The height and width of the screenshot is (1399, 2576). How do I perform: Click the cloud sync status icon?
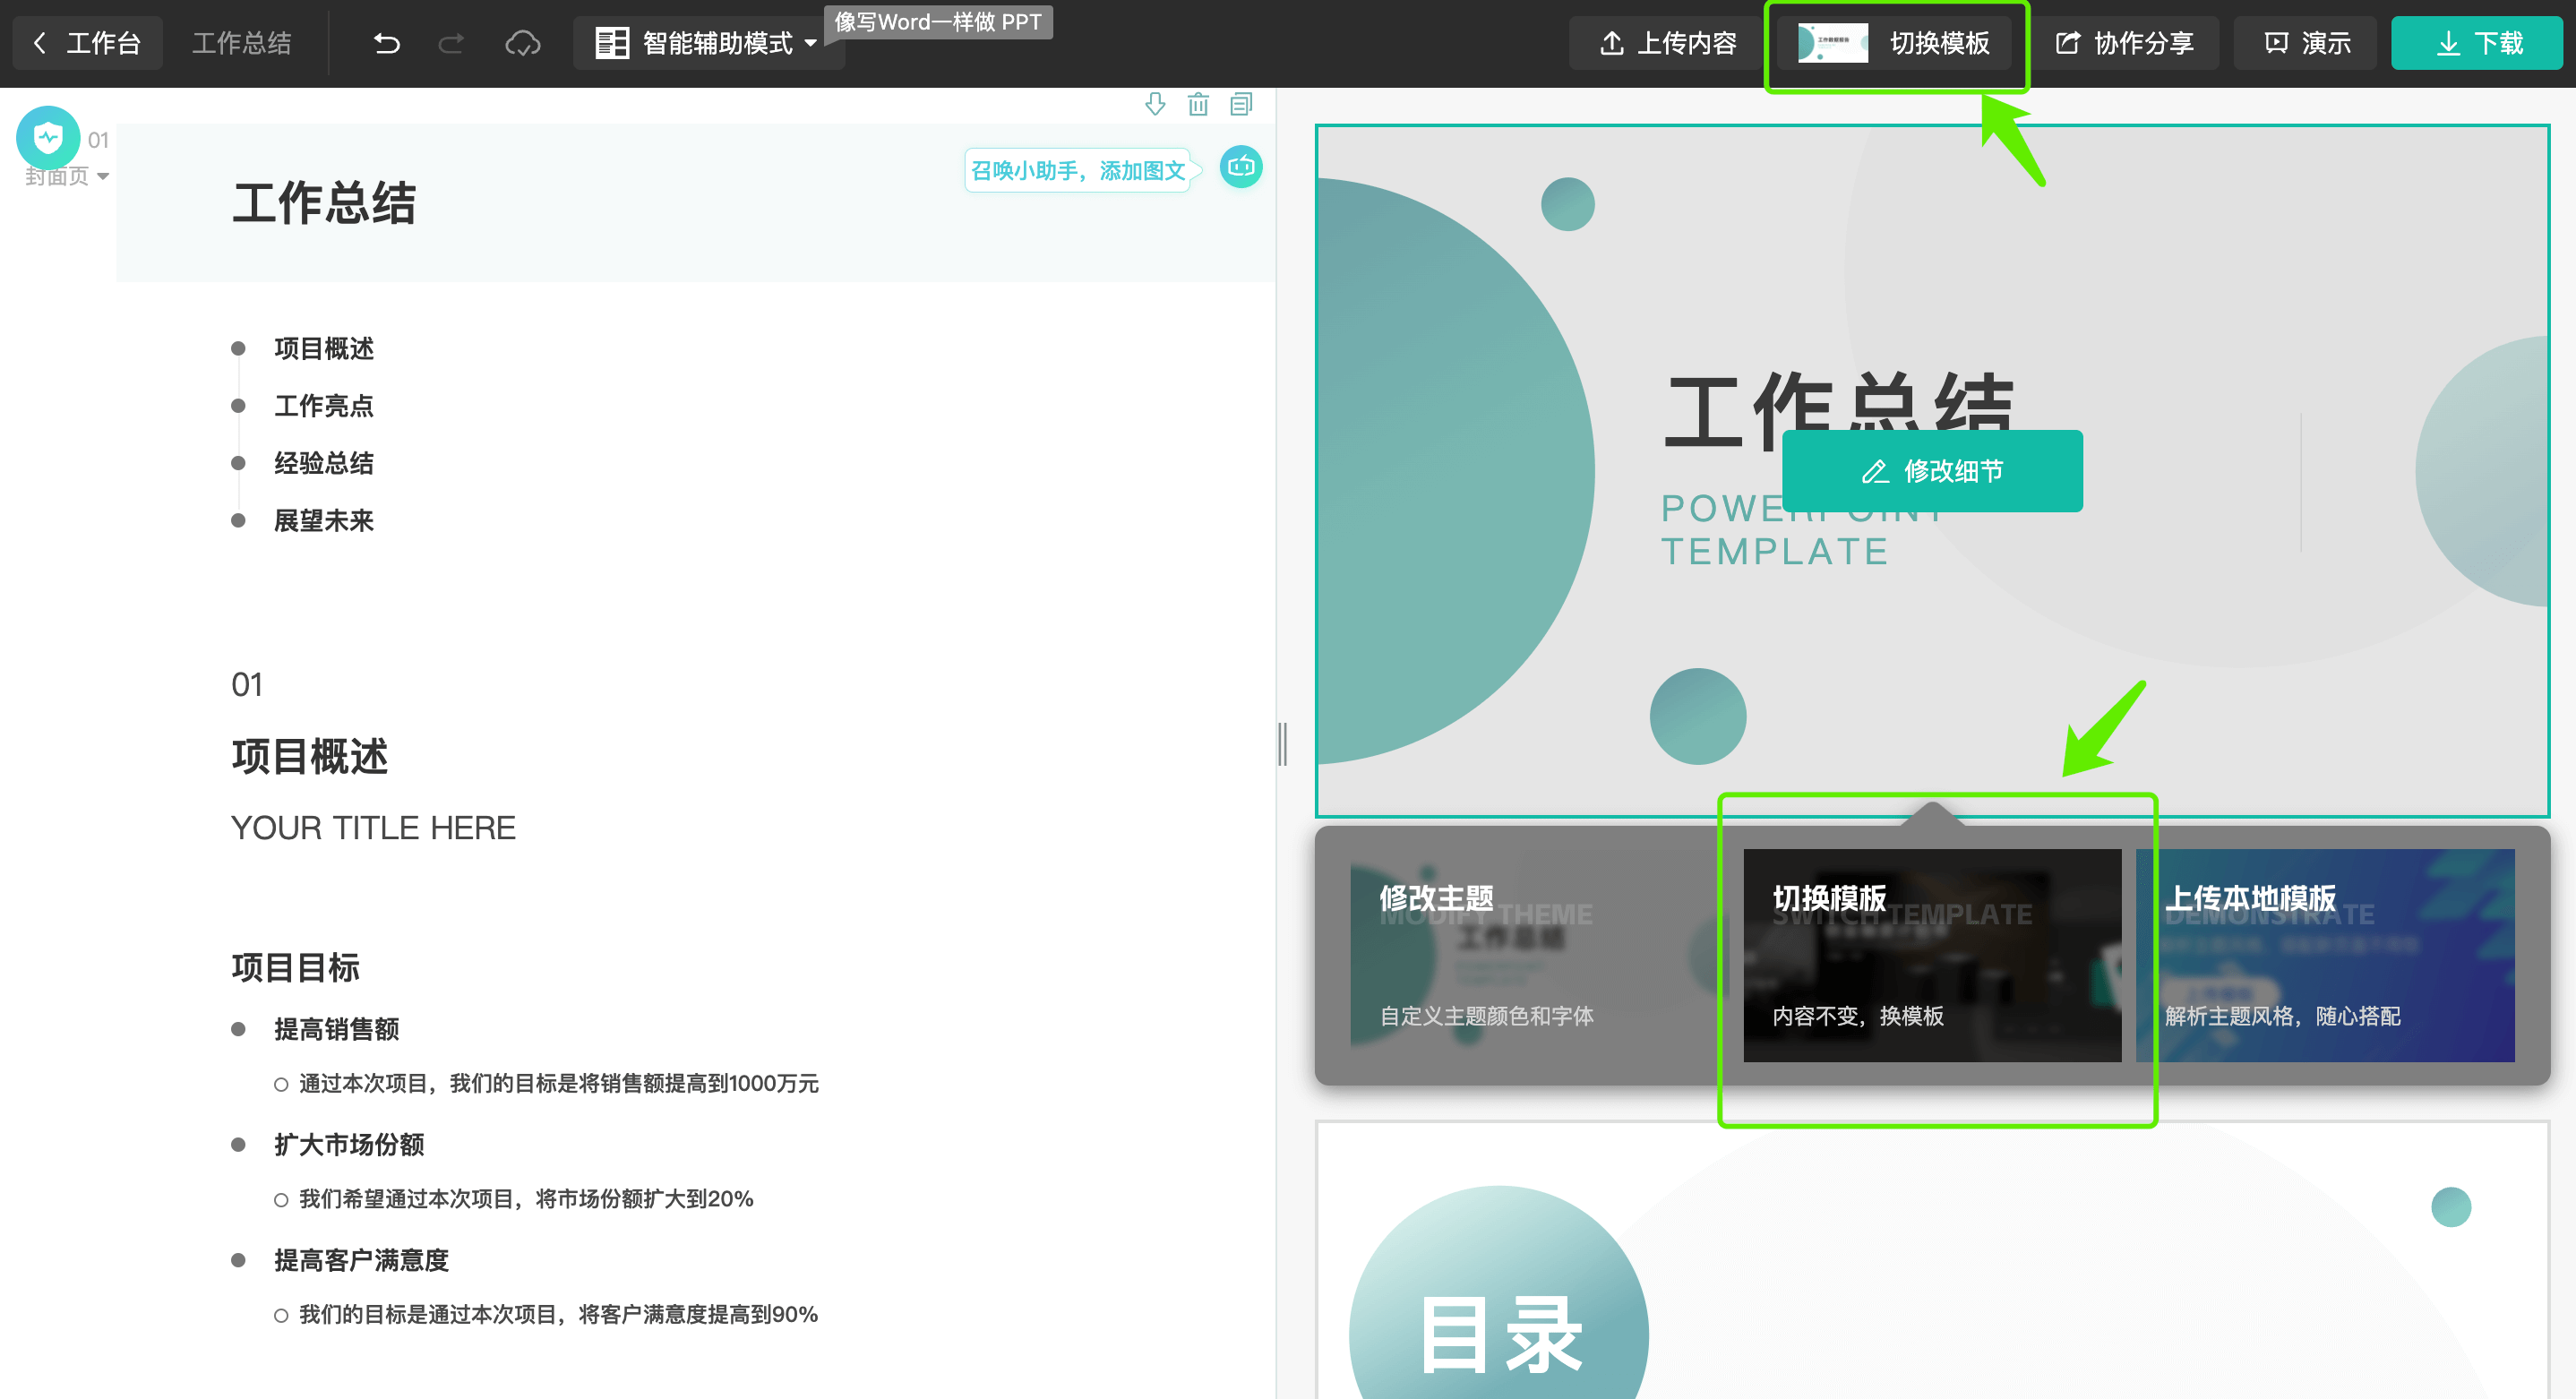tap(522, 43)
